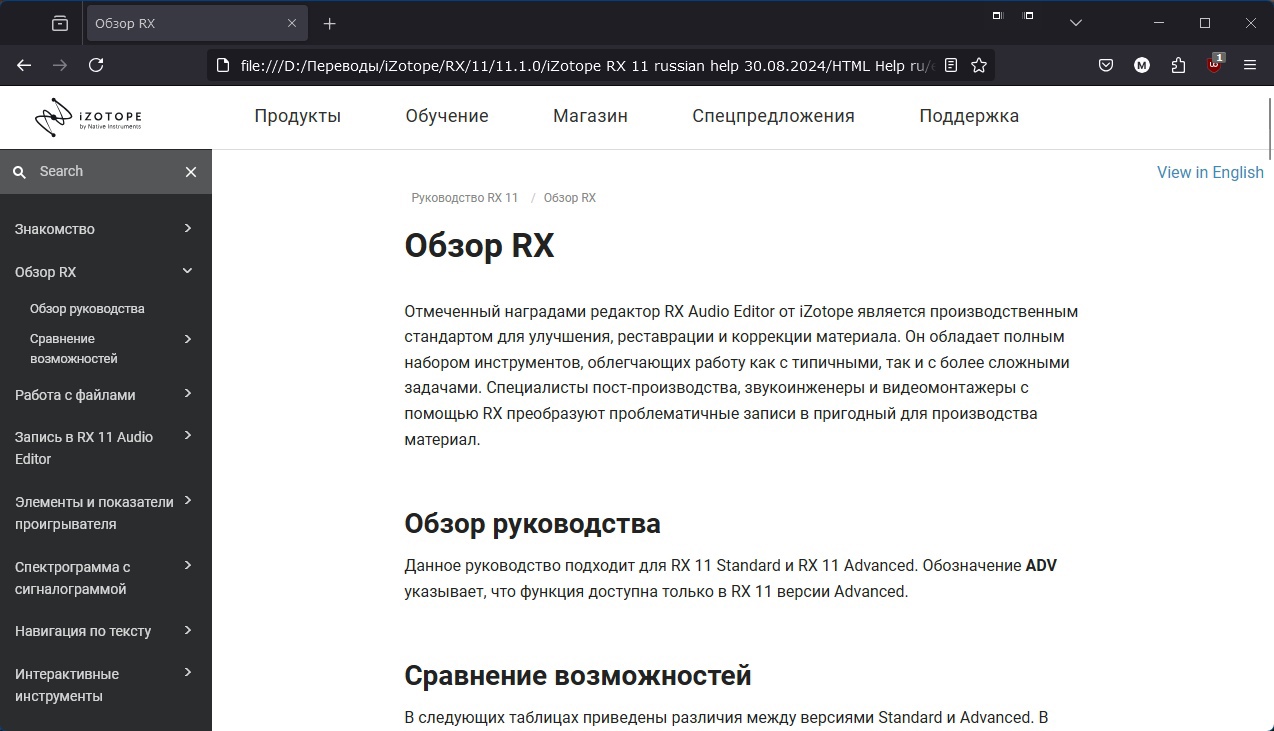The image size is (1274, 731).
Task: Switch to the View in English link
Action: point(1210,172)
